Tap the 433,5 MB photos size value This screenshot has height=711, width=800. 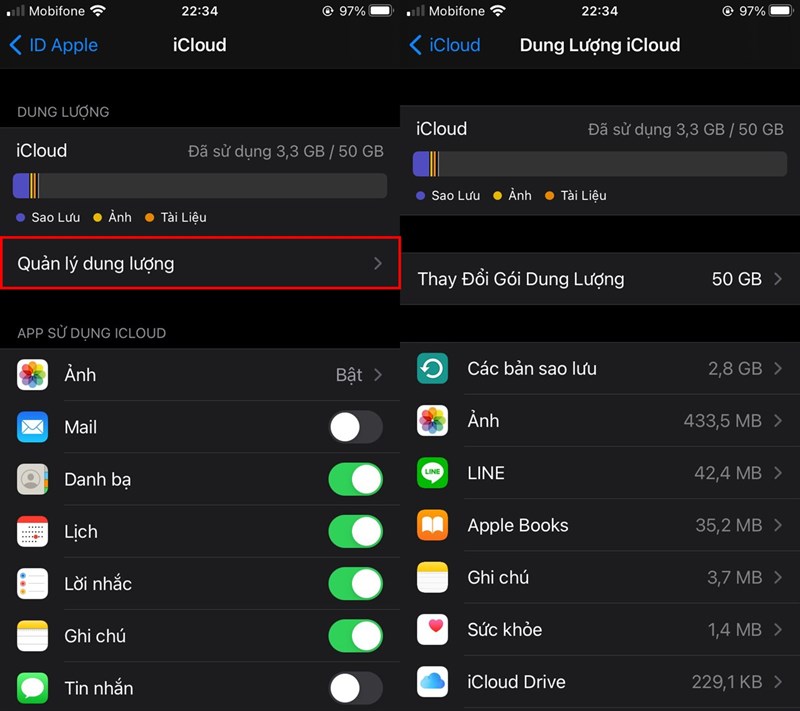pos(722,421)
